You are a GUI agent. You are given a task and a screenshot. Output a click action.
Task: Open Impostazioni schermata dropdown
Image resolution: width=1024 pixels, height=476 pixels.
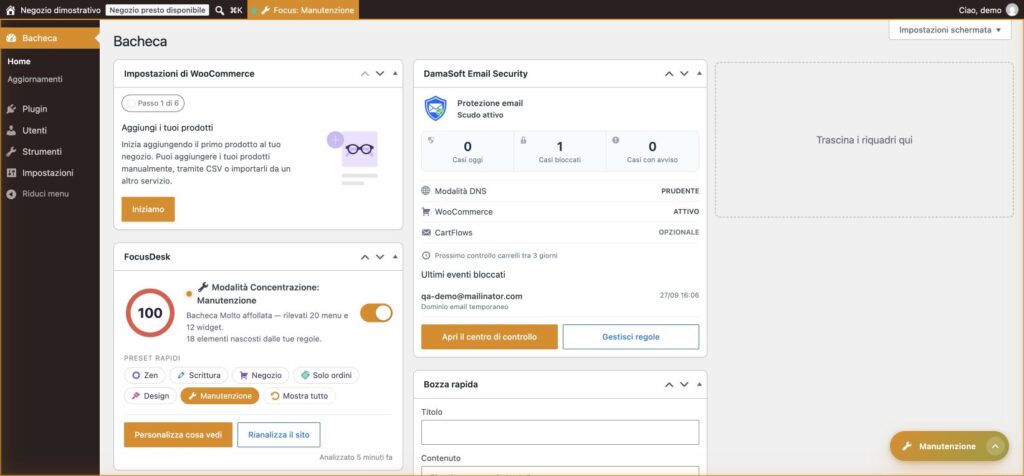(x=950, y=30)
